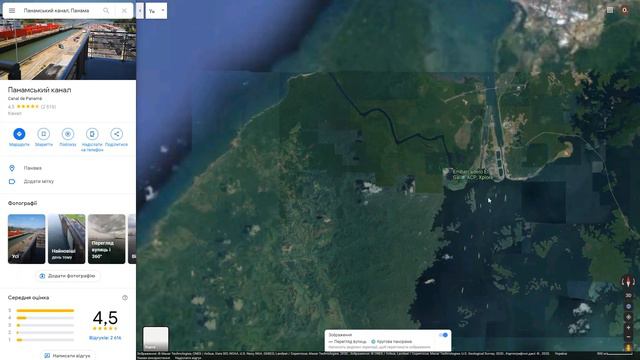
Task: Toggle the 3D view button
Action: [x=628, y=296]
